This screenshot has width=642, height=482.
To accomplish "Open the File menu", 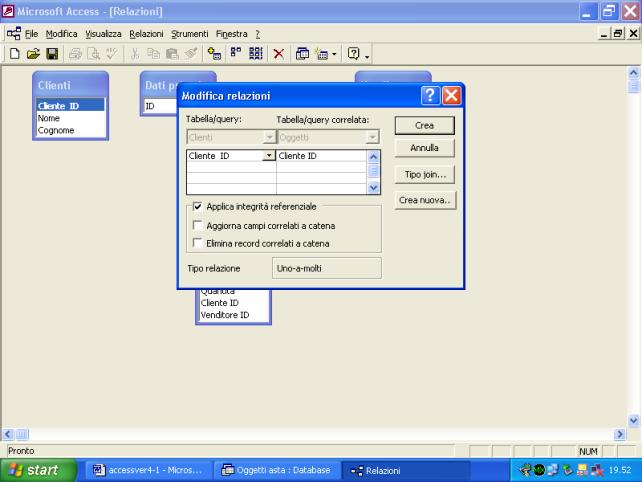I will (x=32, y=34).
